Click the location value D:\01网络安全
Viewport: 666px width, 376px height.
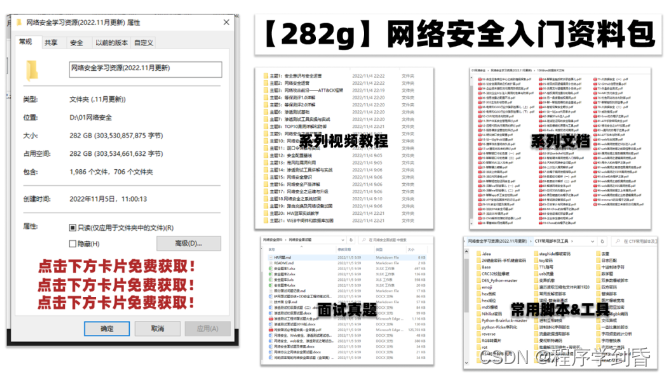90,117
